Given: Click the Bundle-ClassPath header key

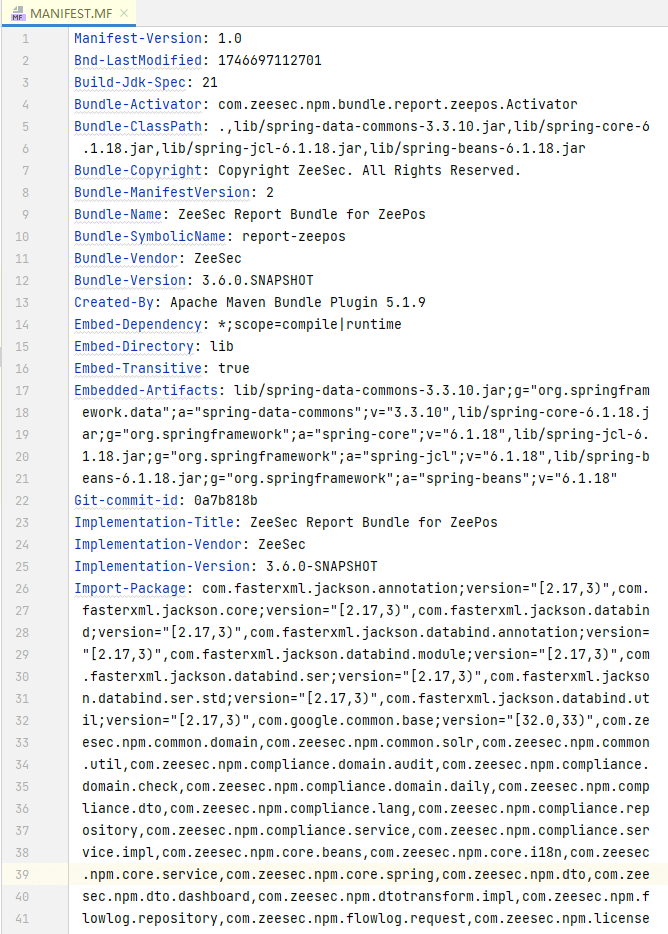Looking at the screenshot, I should pos(136,126).
